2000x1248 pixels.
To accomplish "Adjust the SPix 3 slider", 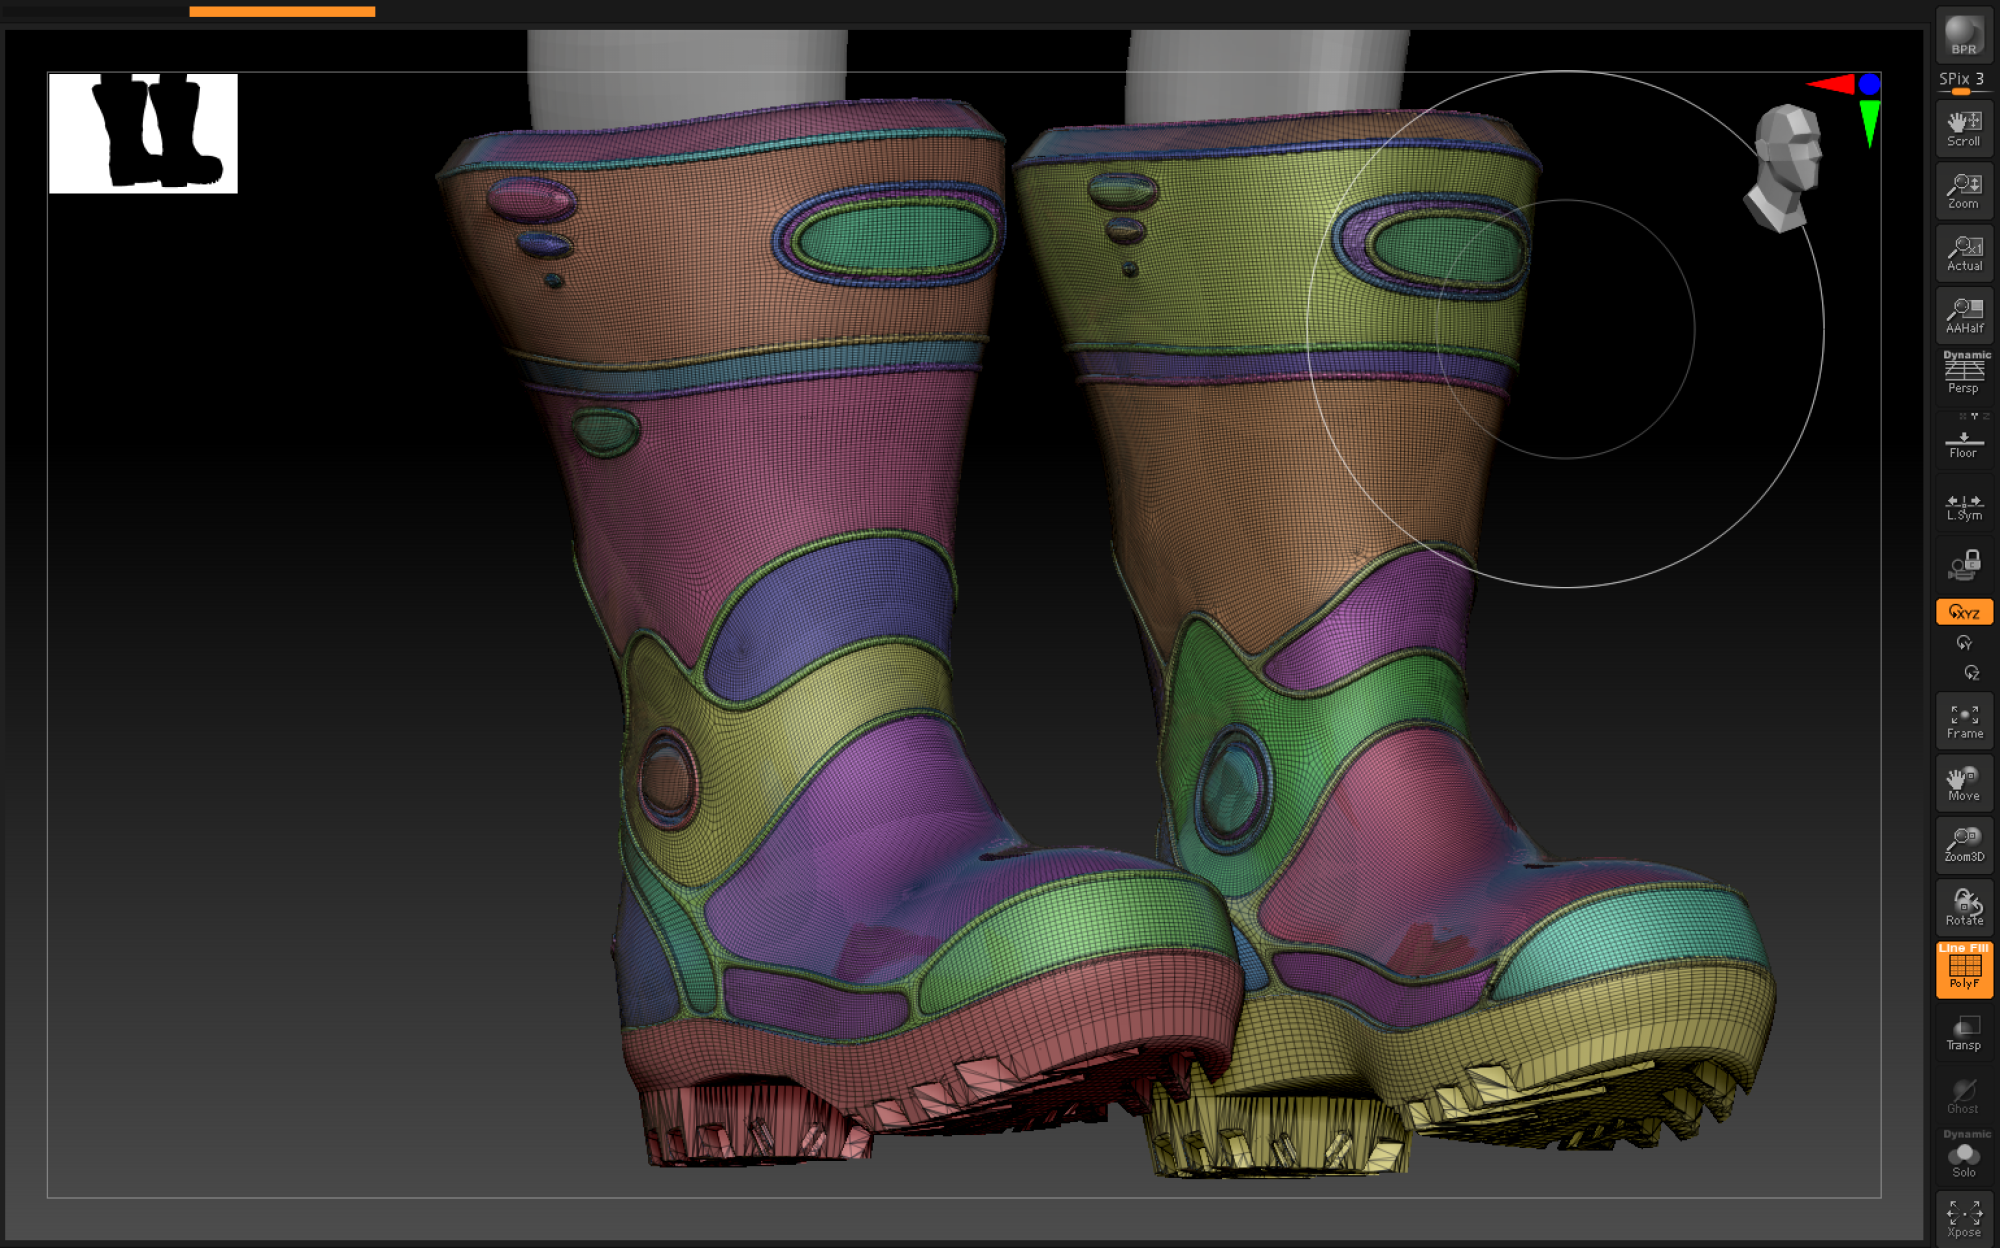I will click(1964, 82).
